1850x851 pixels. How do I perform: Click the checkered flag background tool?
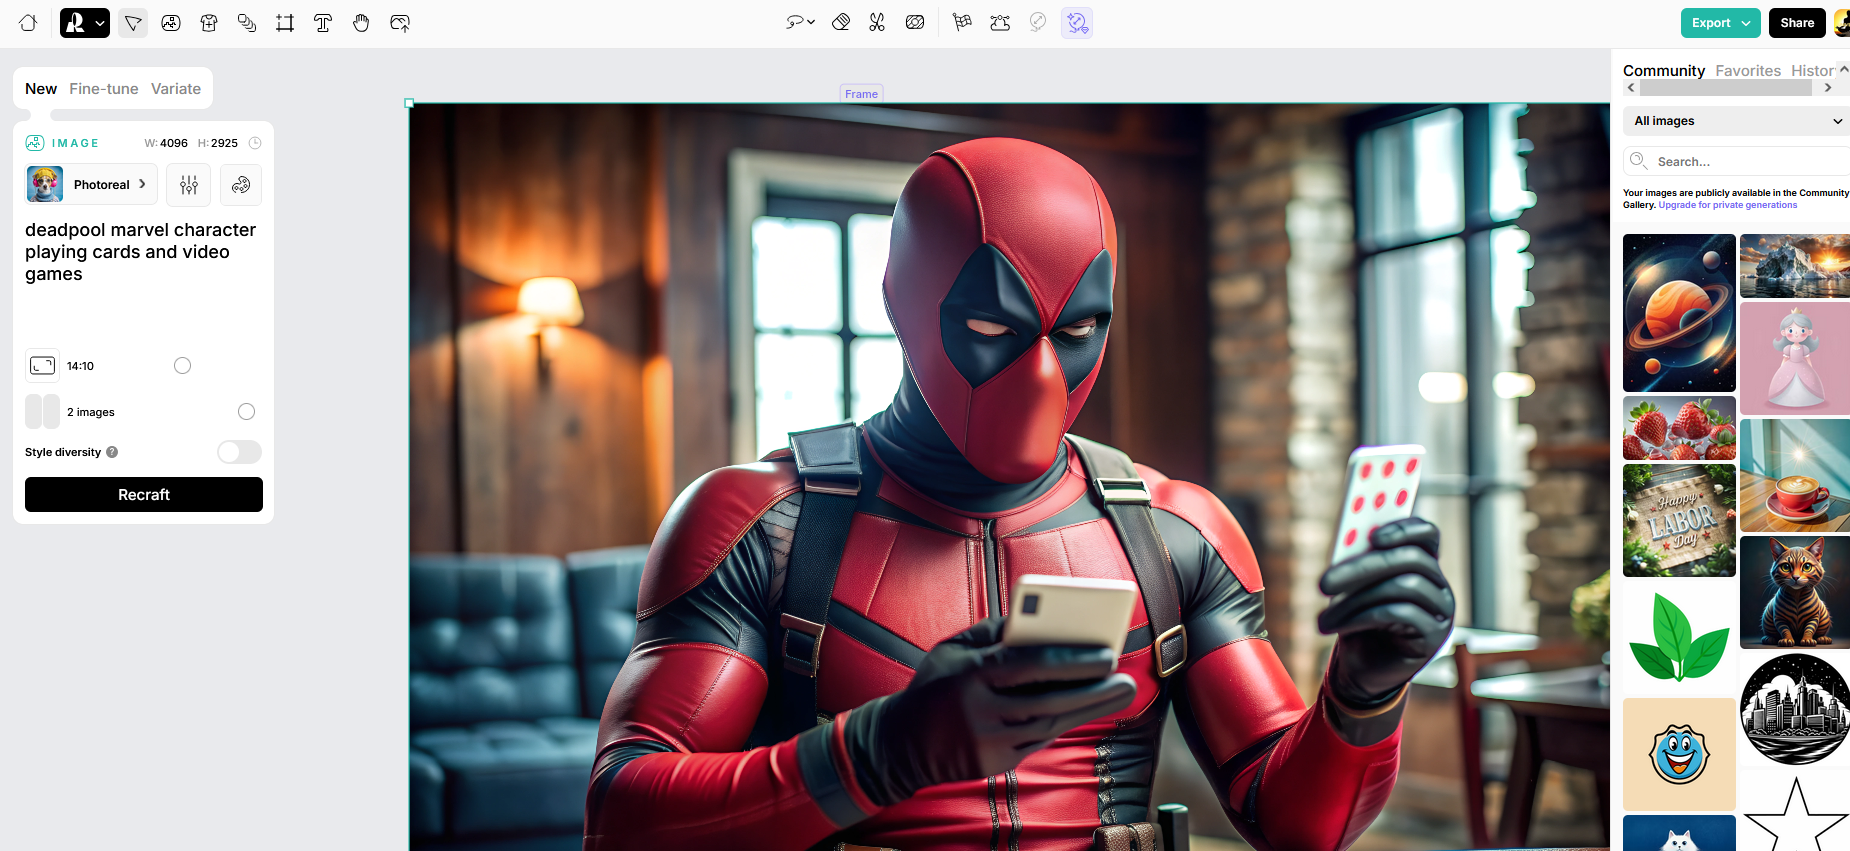pos(962,22)
